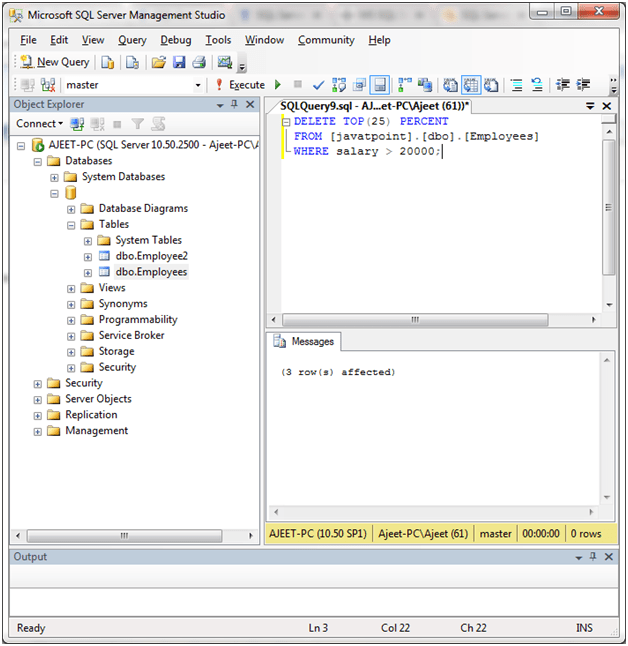Open the Query menu

click(132, 40)
